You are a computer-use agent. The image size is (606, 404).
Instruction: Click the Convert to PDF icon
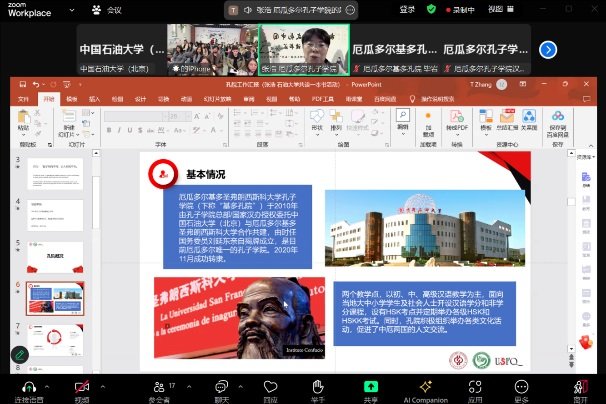click(457, 116)
